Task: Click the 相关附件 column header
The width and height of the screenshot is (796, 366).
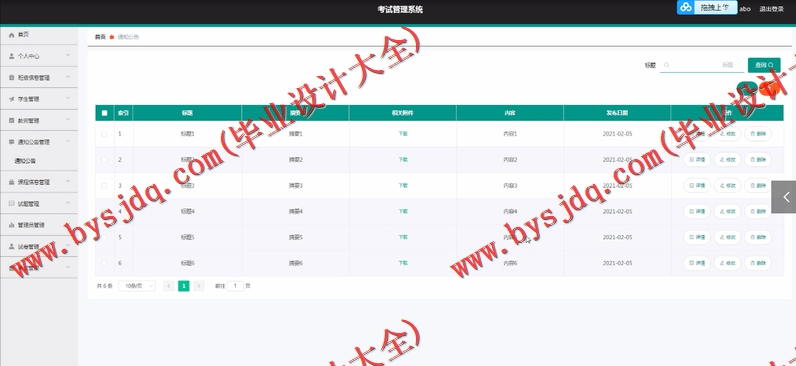Action: 403,113
